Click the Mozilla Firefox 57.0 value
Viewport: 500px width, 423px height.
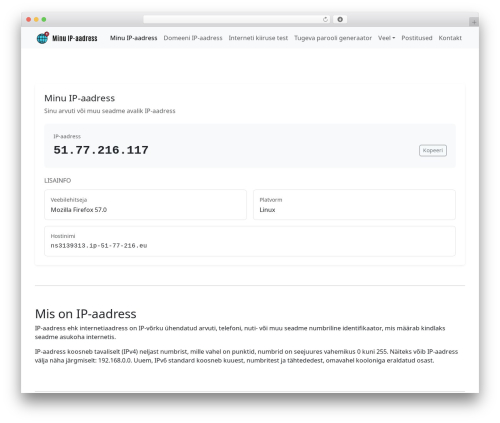coord(79,210)
